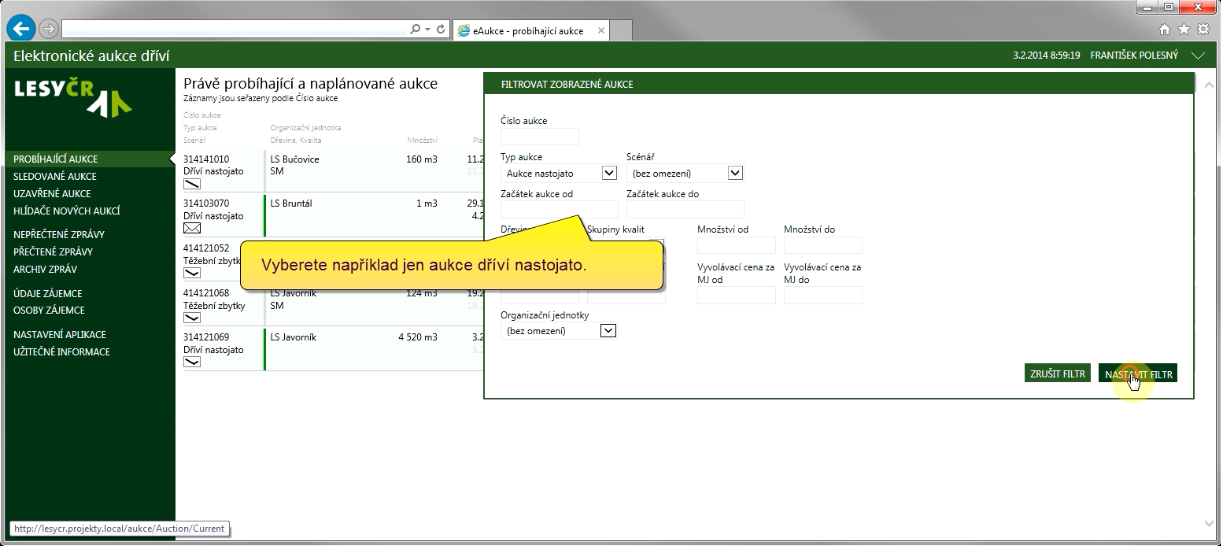Open Nepřečtené zprávy in sidebar
The height and width of the screenshot is (546, 1221).
tap(59, 235)
